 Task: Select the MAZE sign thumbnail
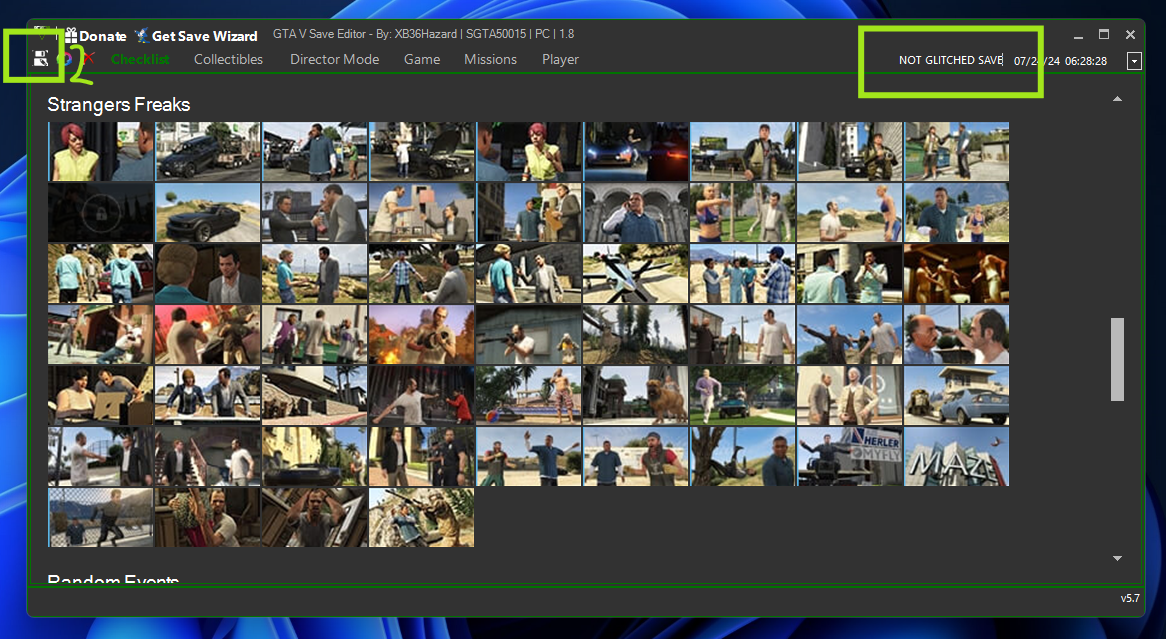(x=956, y=457)
